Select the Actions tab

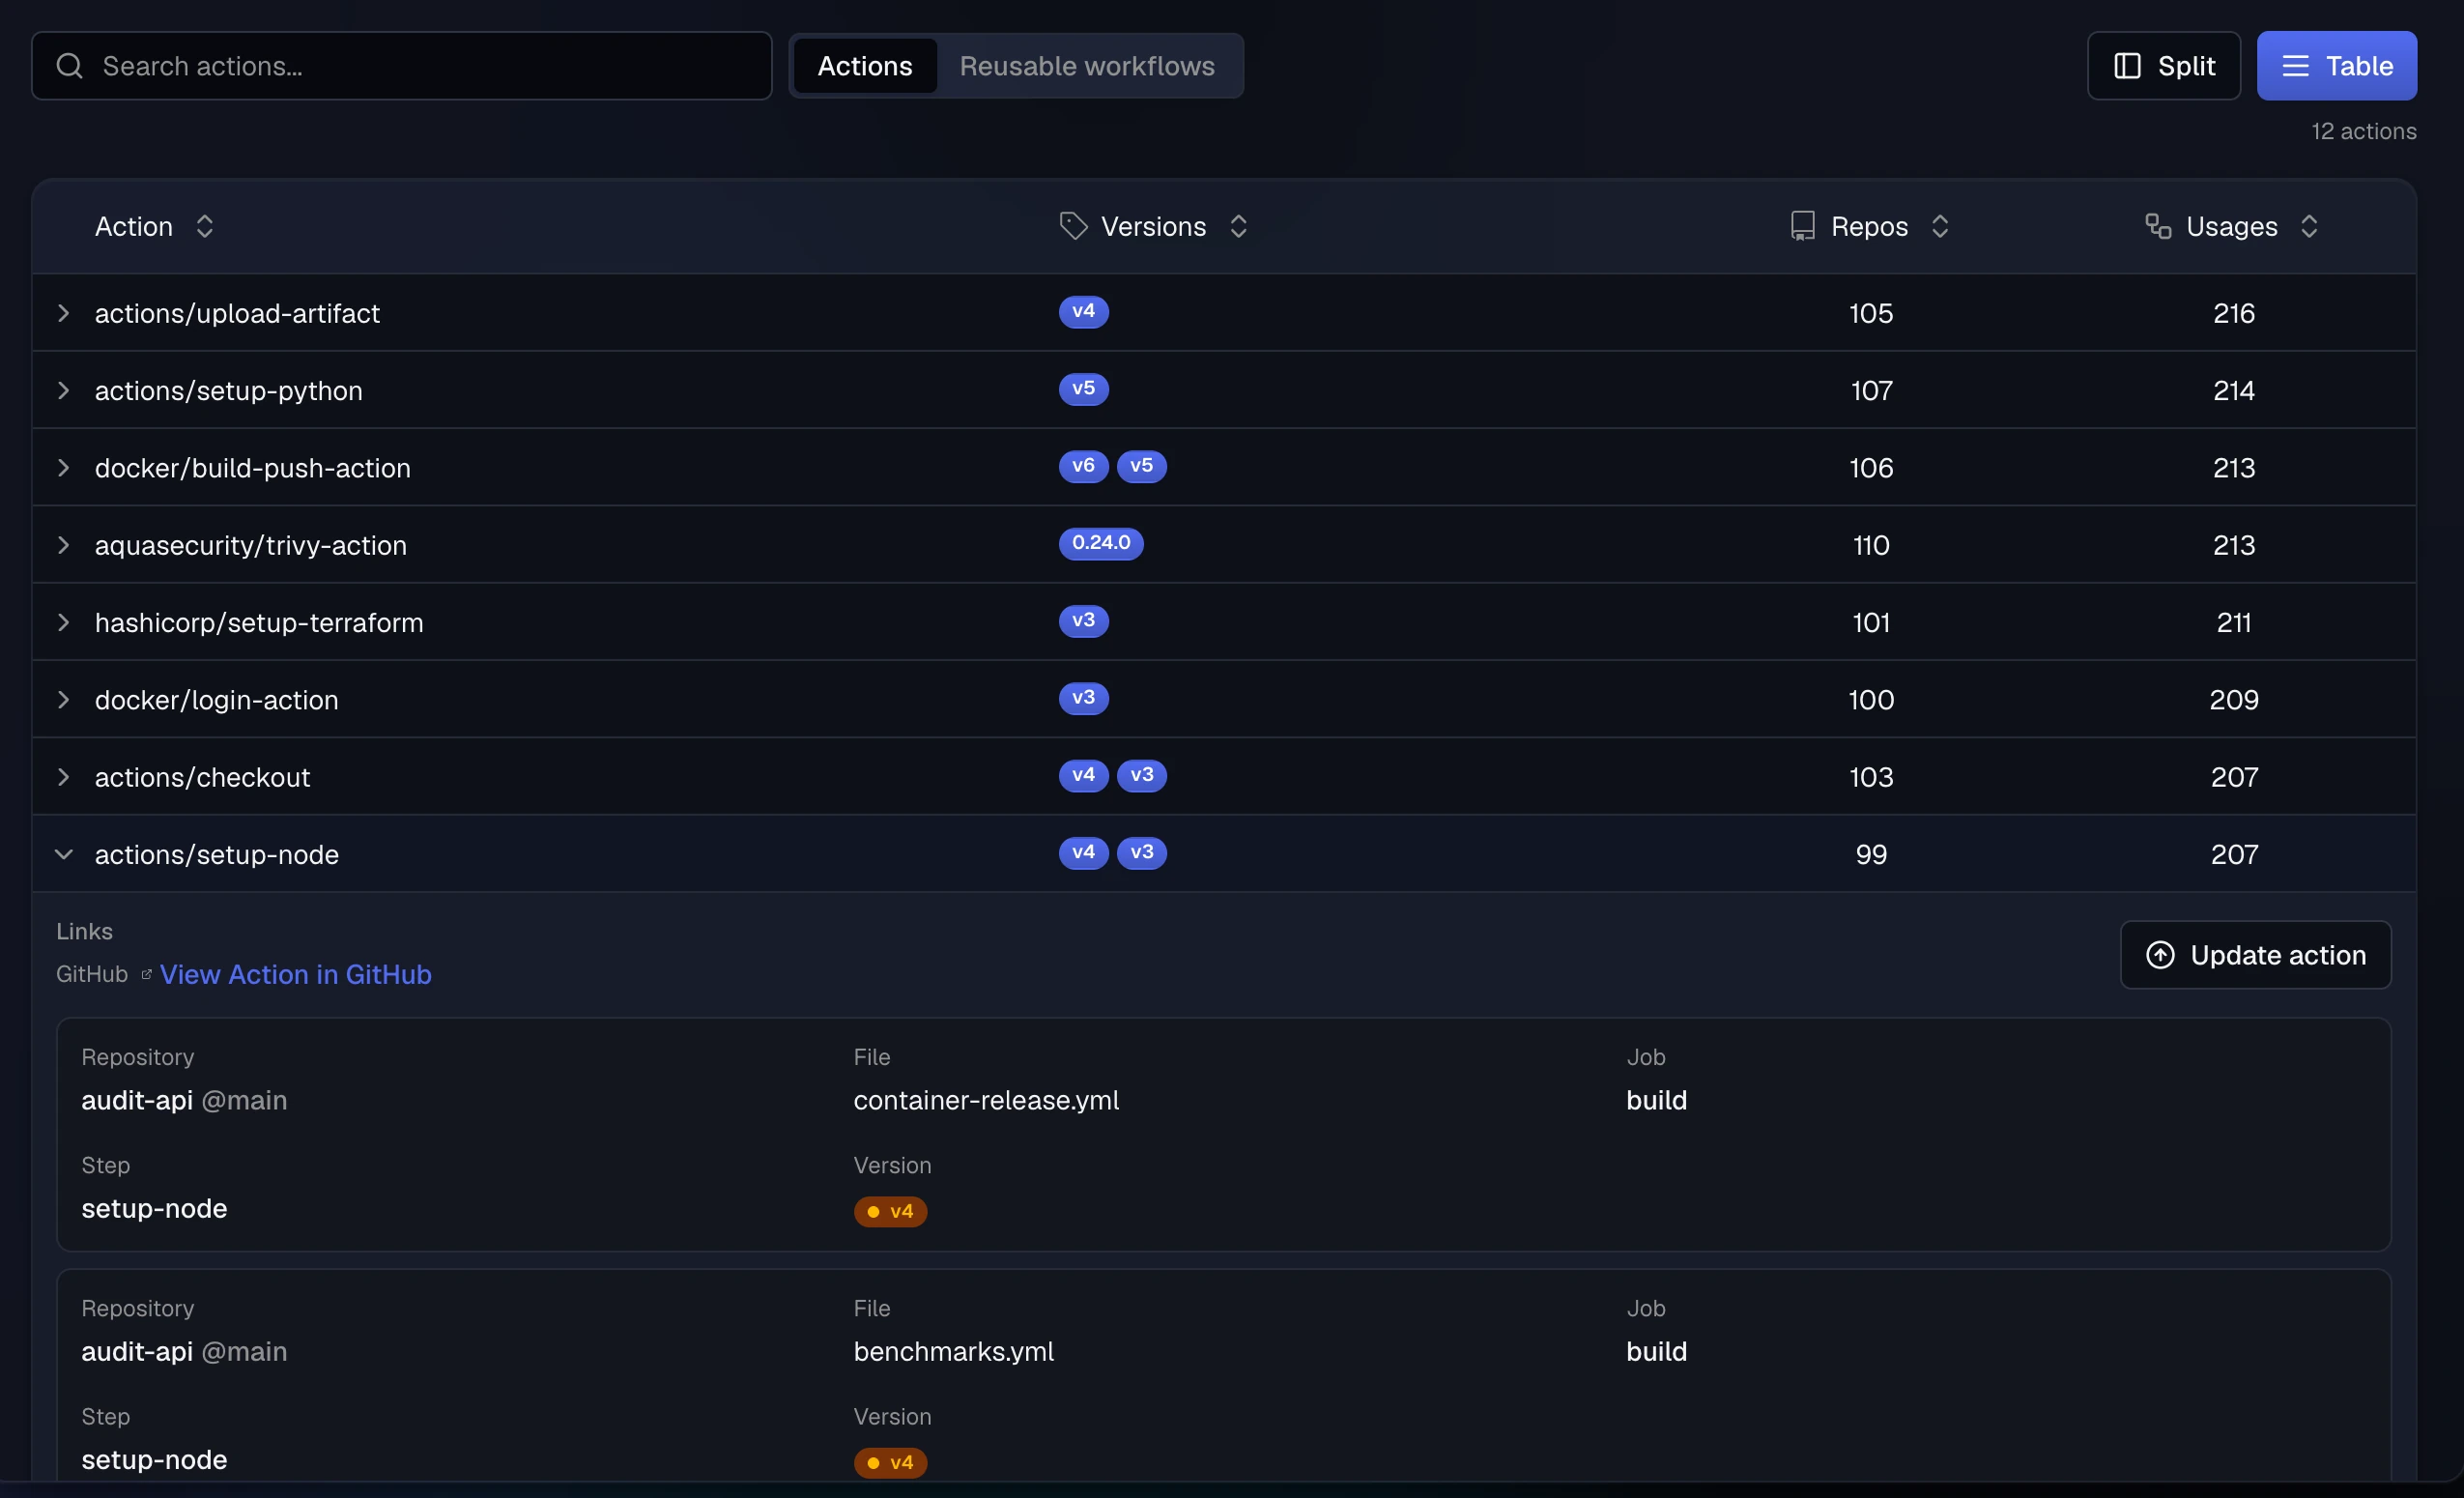tap(865, 66)
